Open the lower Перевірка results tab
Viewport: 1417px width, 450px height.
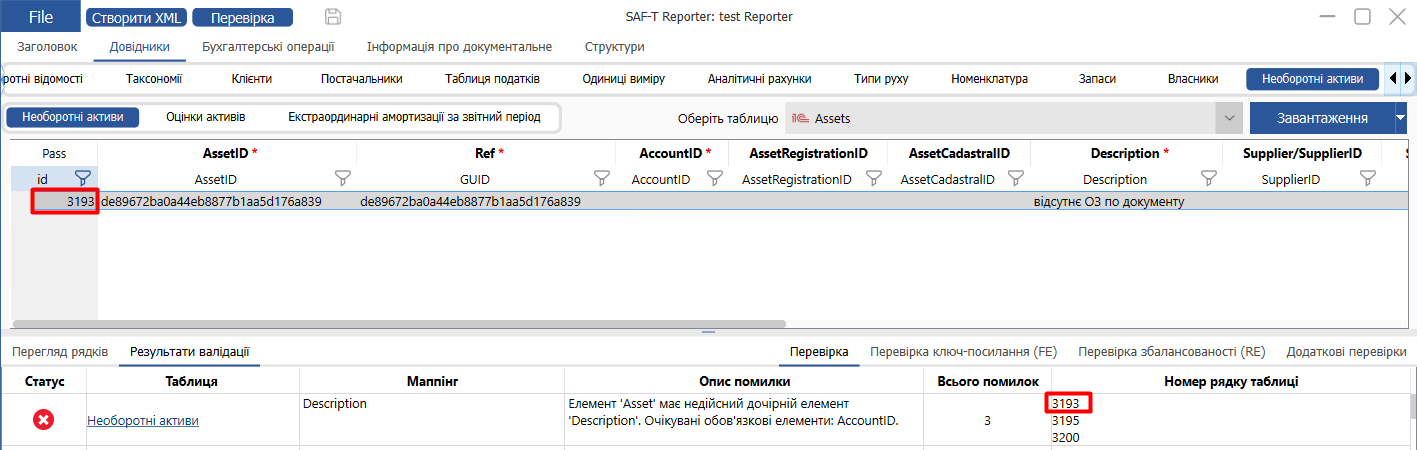tap(819, 352)
